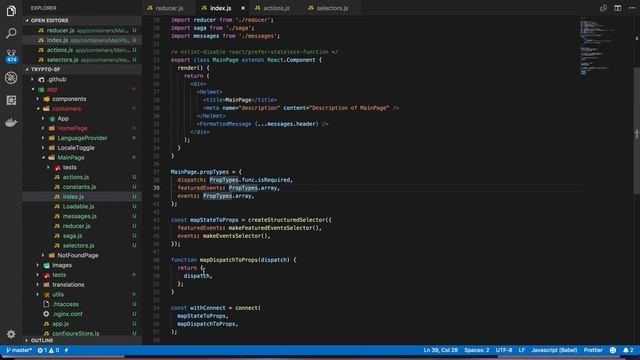Change indentation via Spaces: 2

click(x=476, y=350)
